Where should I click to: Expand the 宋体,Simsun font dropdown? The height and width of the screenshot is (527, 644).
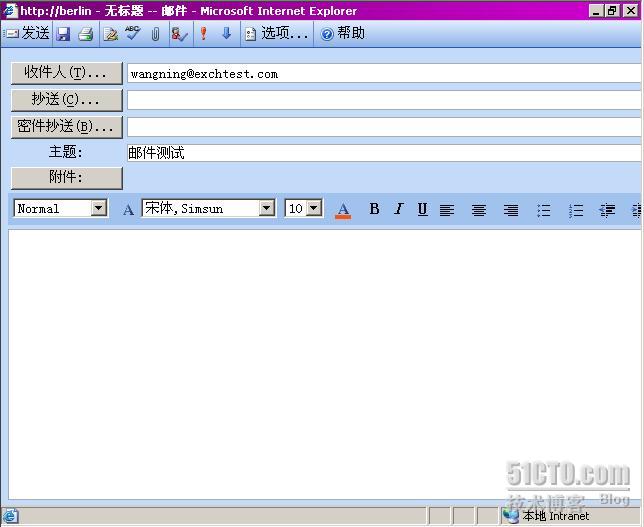267,209
